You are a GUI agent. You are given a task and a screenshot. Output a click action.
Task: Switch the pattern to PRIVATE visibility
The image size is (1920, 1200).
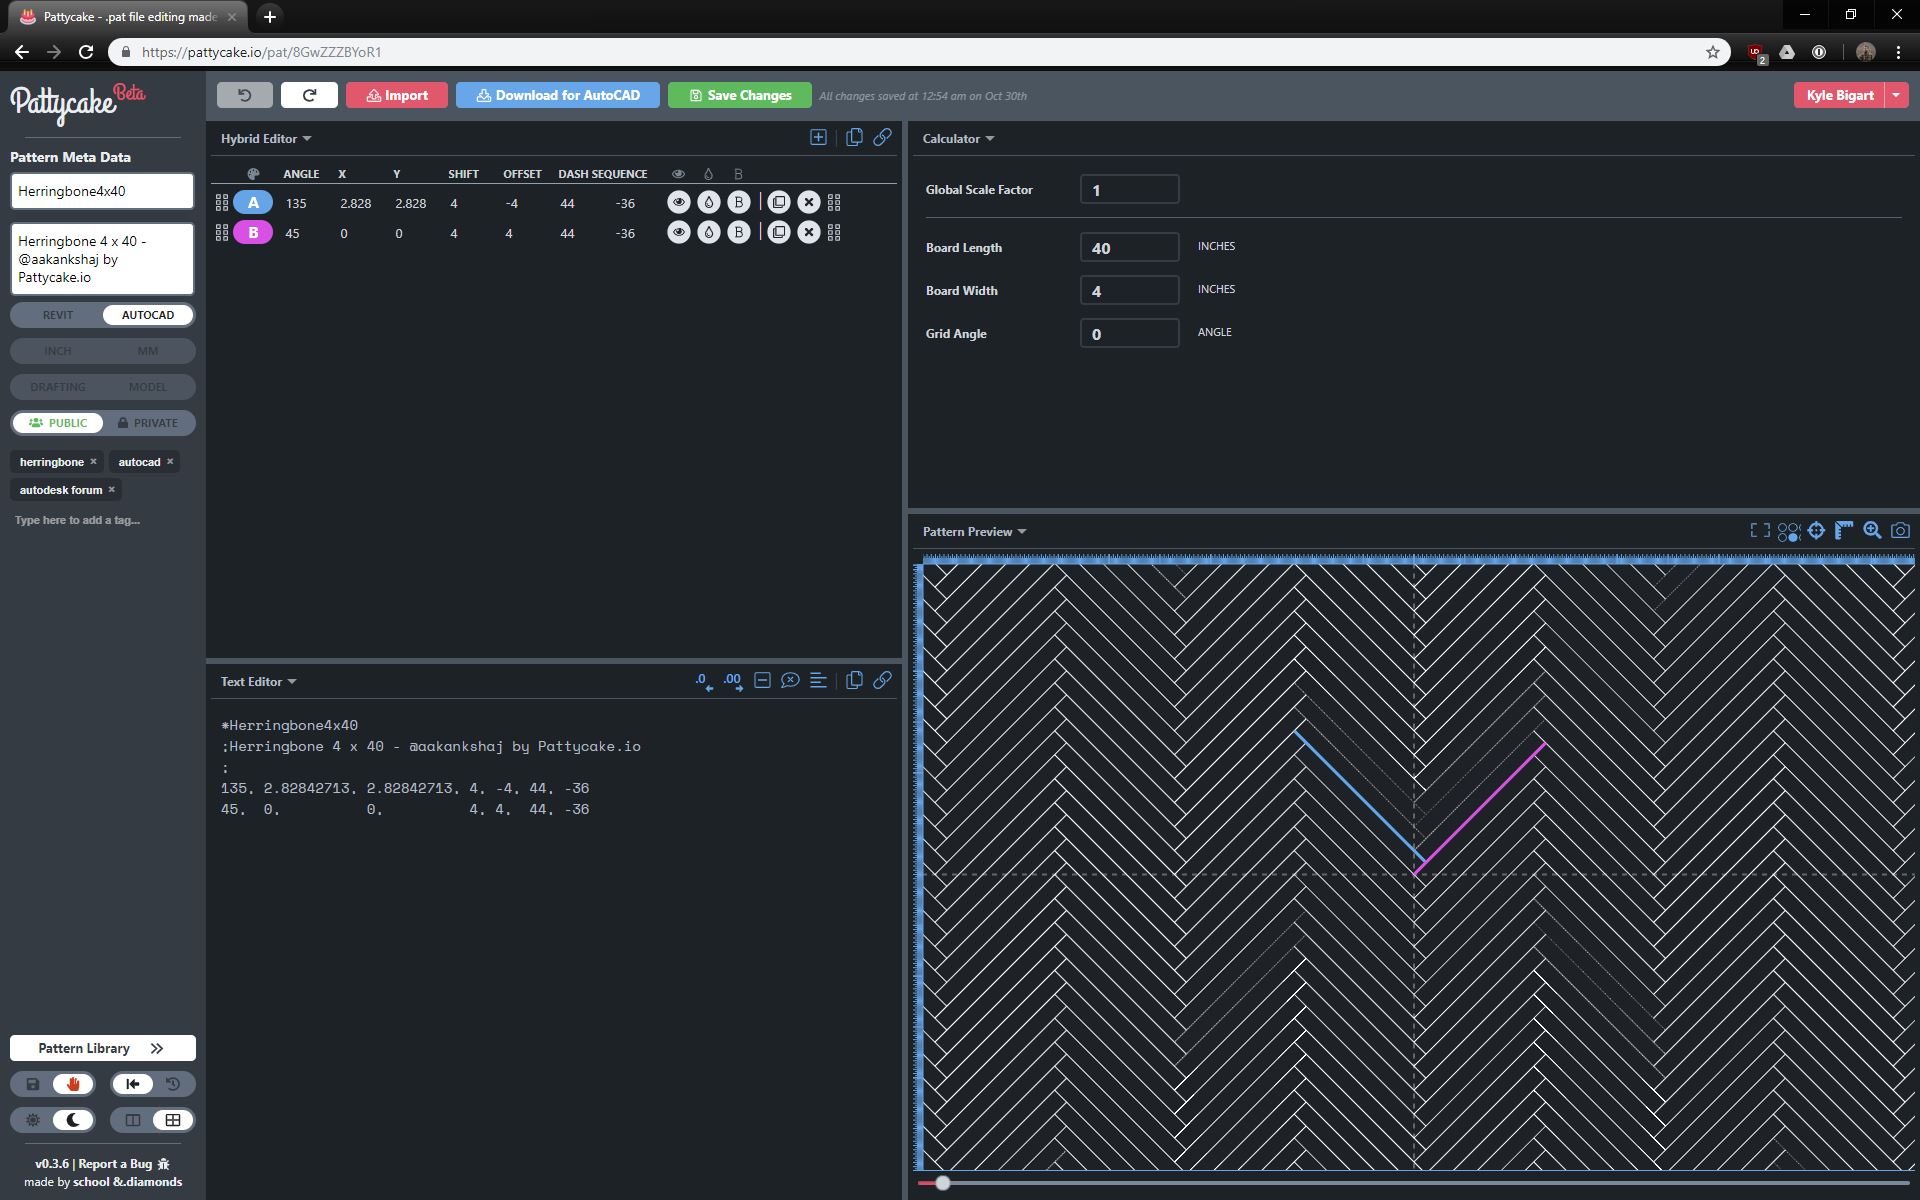(x=150, y=422)
